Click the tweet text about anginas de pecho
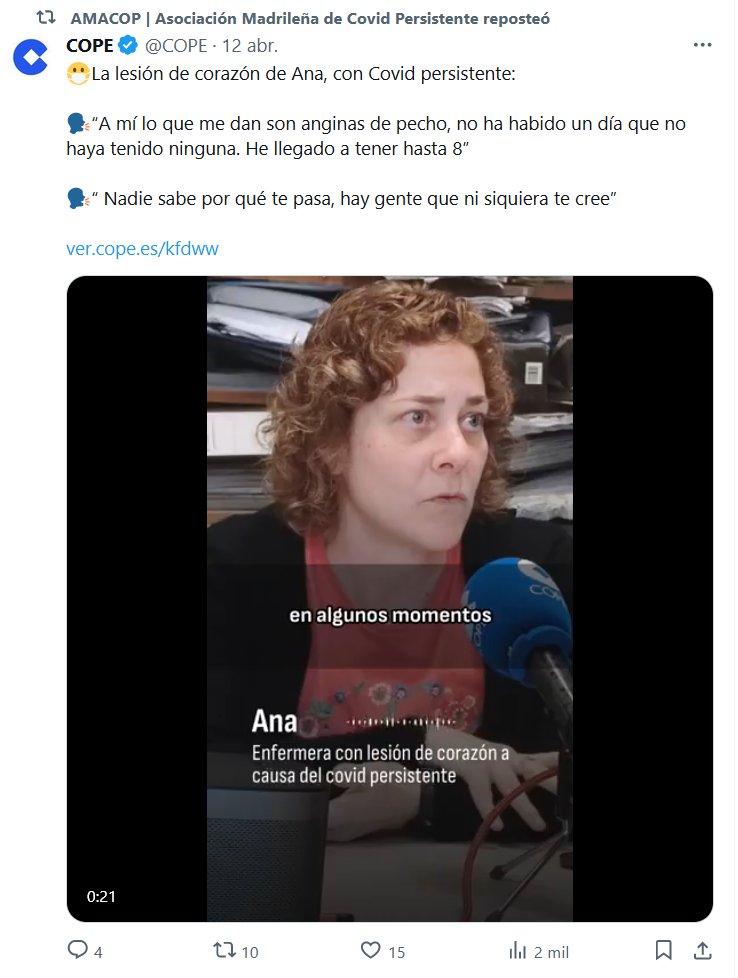 pos(376,136)
